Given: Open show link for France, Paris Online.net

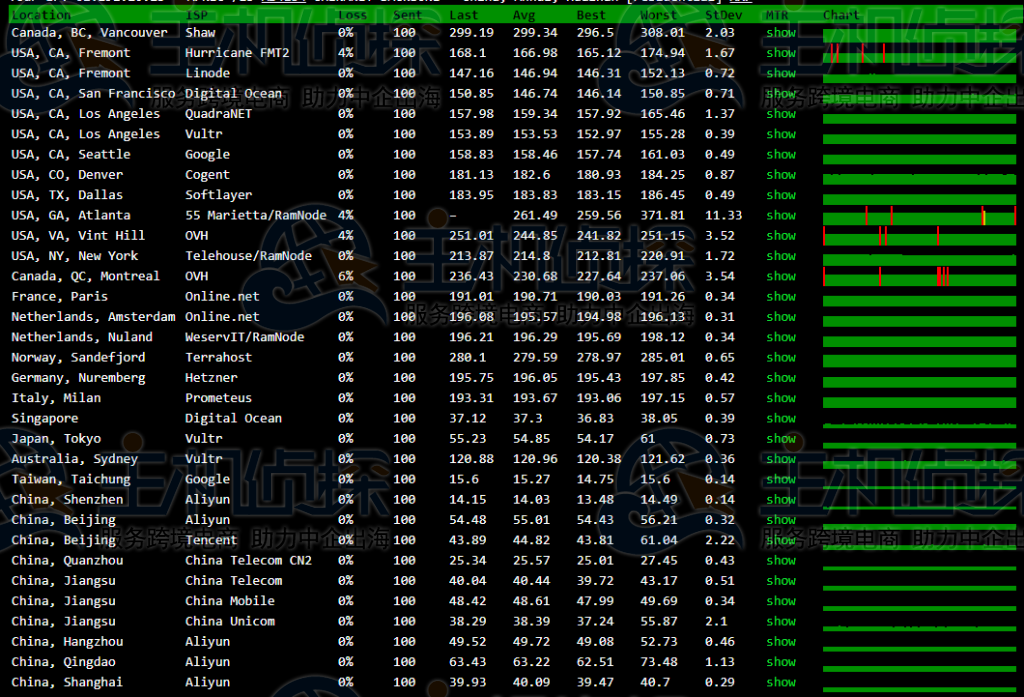Looking at the screenshot, I should (781, 297).
